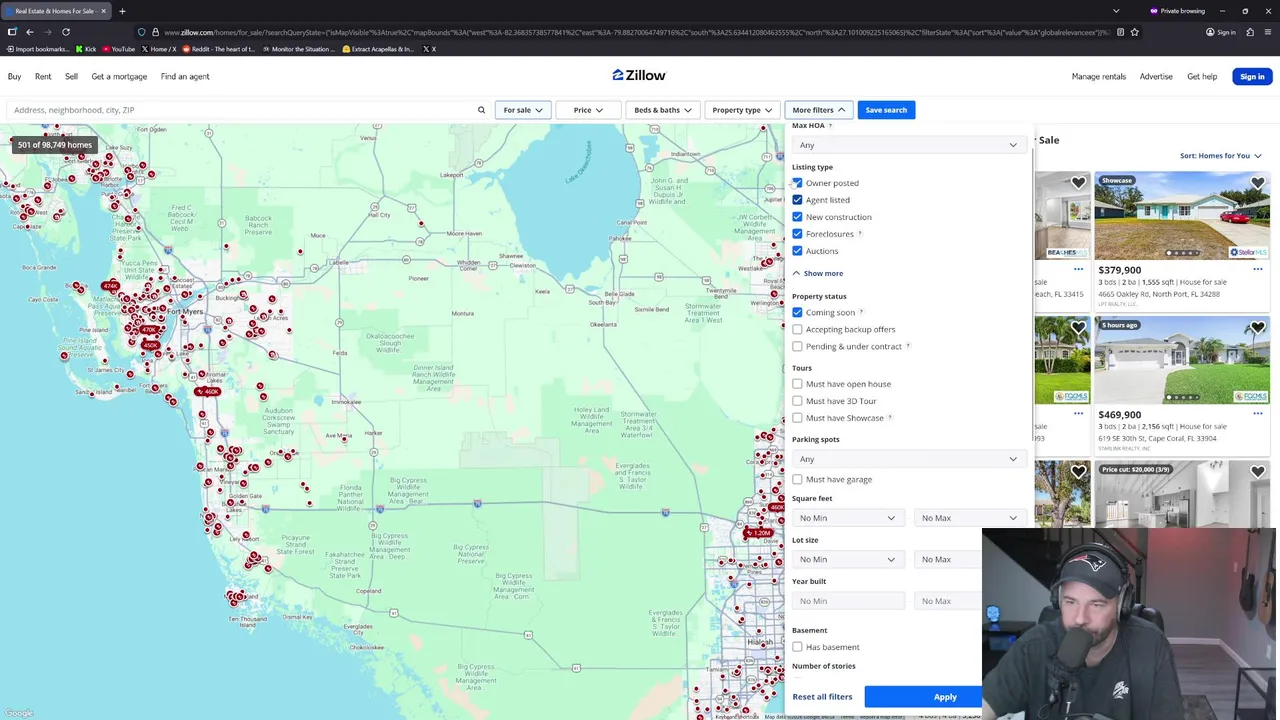Screen dimensions: 1280x720
Task: Check Must have open house
Action: pyautogui.click(x=797, y=384)
